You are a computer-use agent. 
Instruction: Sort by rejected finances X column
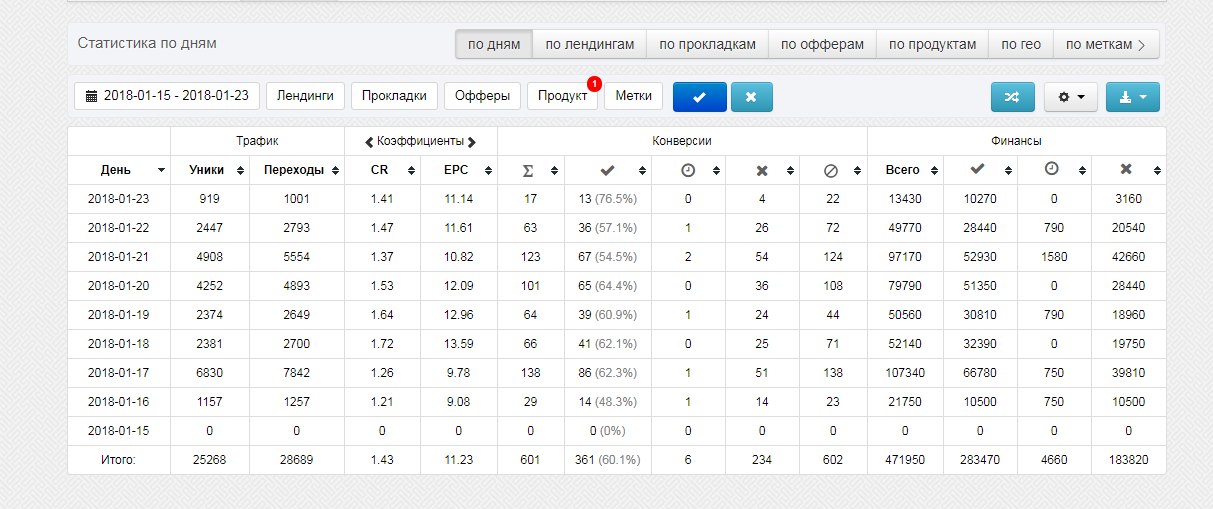(x=1128, y=170)
